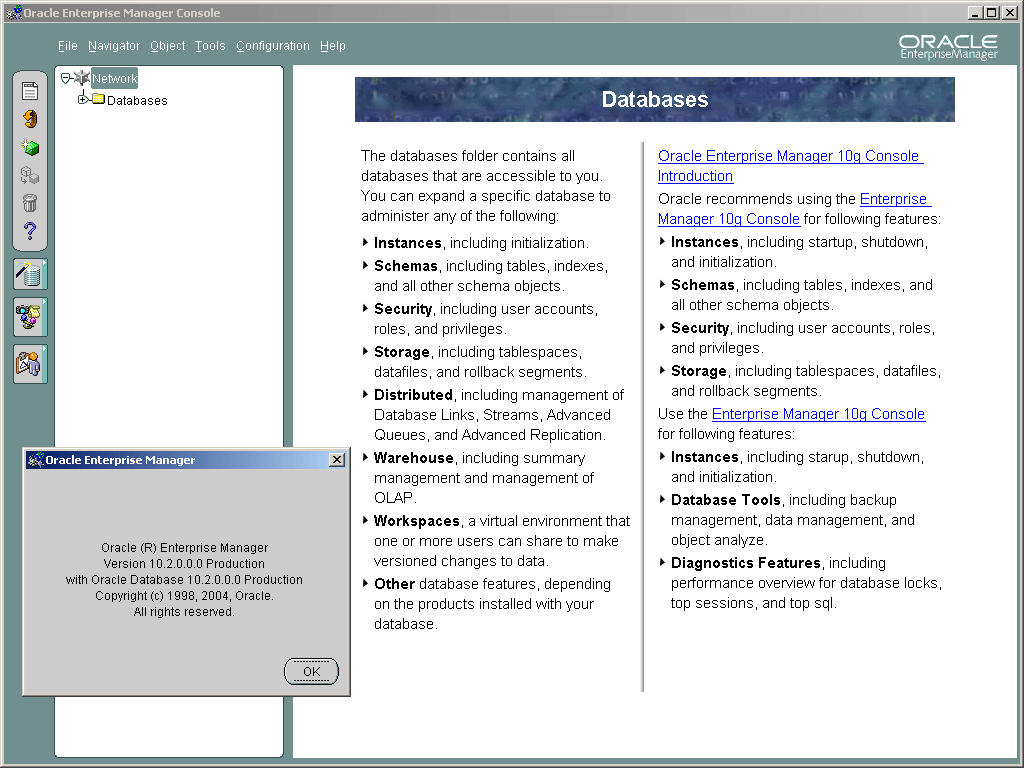The image size is (1024, 768).
Task: Click 'with Oracle Database 10.2.0.0.0 Production' text
Action: point(184,580)
